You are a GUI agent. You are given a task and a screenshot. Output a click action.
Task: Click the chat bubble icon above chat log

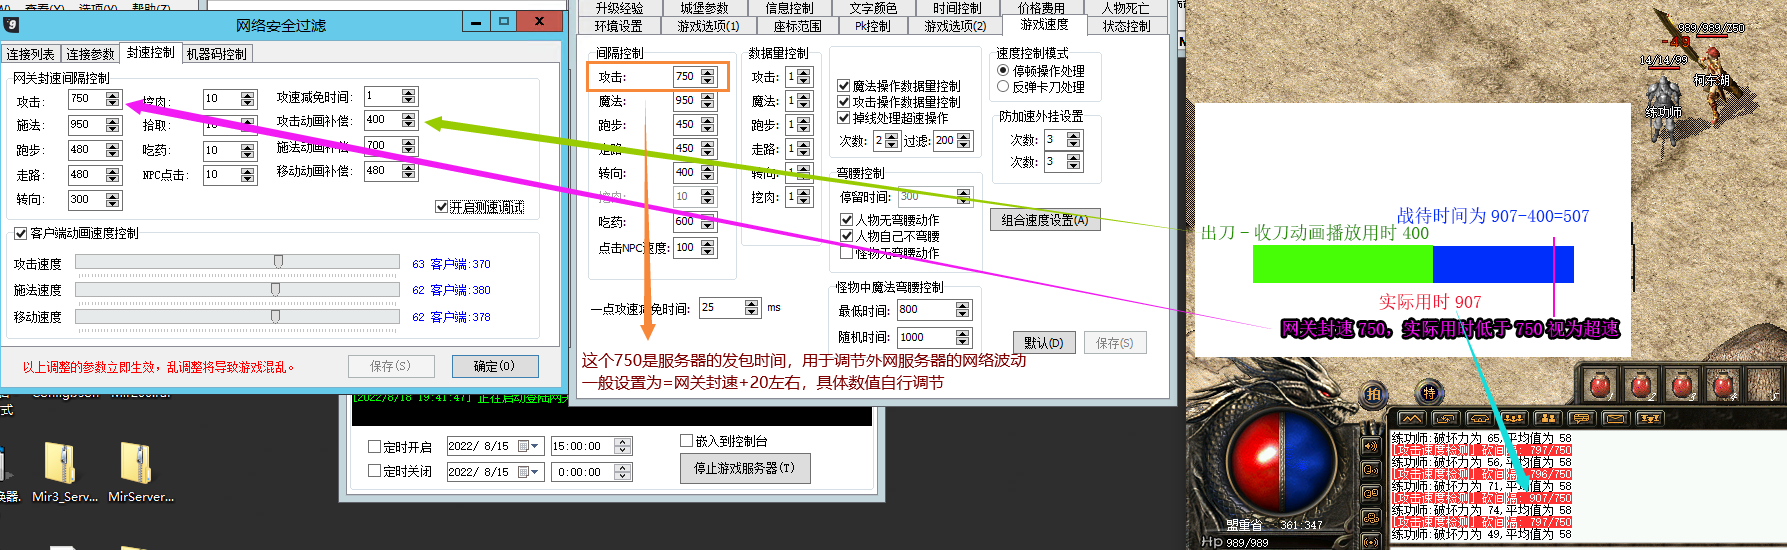1580,418
